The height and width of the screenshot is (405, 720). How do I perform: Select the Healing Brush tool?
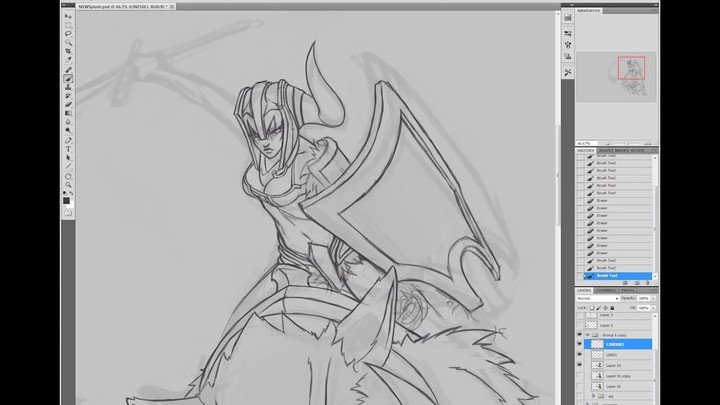pos(68,70)
